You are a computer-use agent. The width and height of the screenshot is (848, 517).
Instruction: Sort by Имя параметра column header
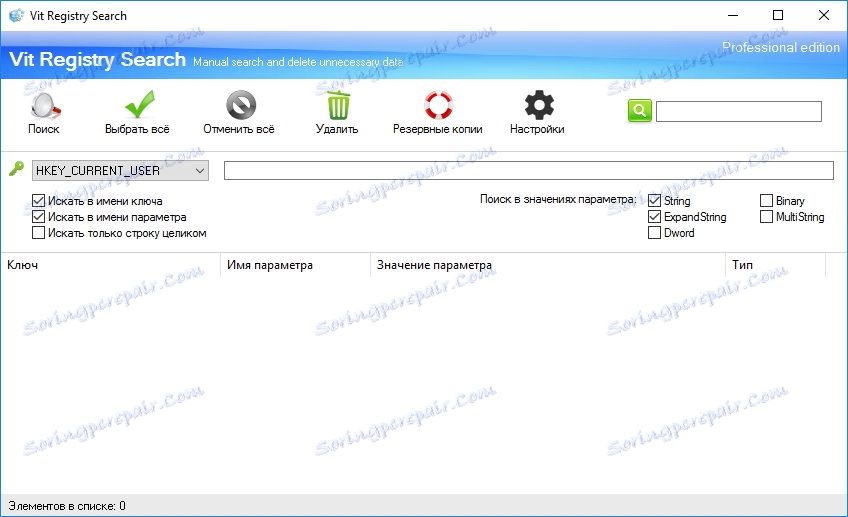coord(295,265)
